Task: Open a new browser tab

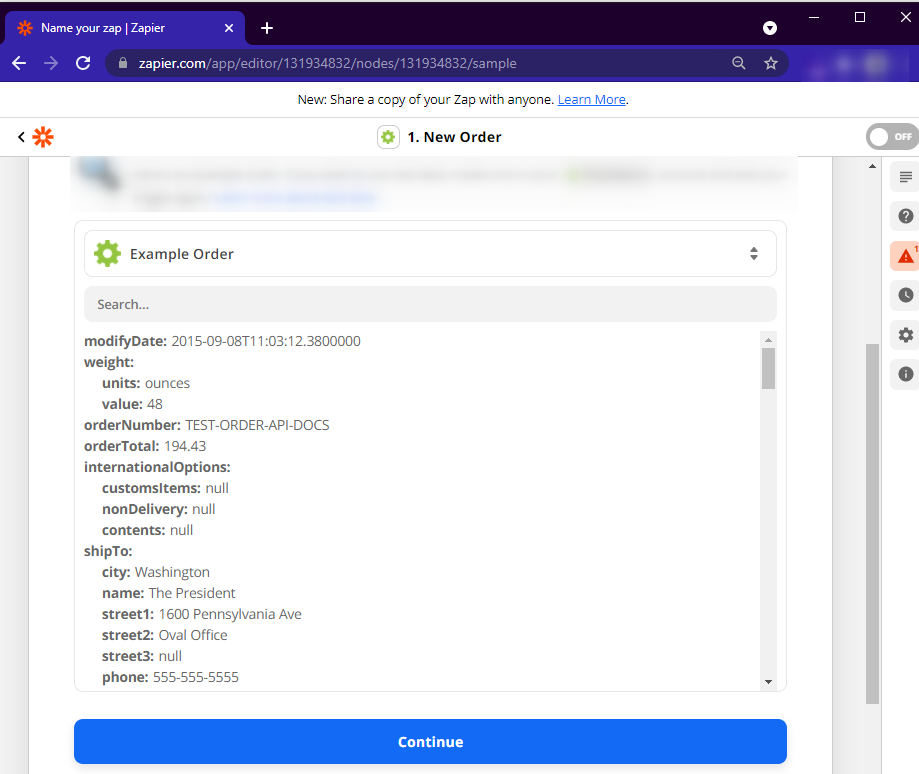Action: [x=267, y=28]
